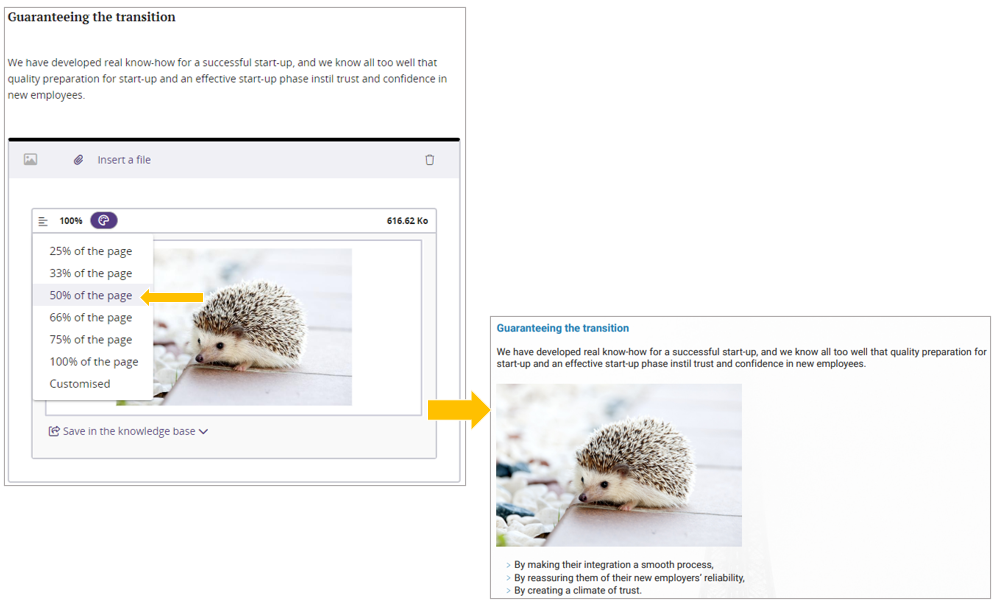Image resolution: width=997 pixels, height=611 pixels.
Task: Set image size to 50% of the page
Action: coord(91,295)
